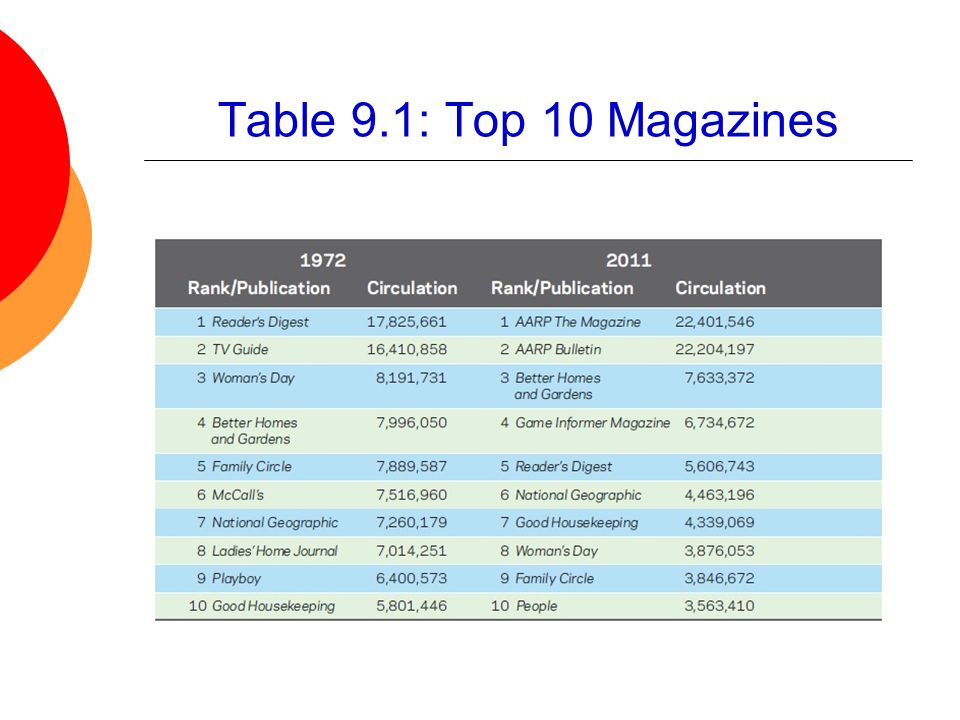Click circulation value 8,191,731

411,378
